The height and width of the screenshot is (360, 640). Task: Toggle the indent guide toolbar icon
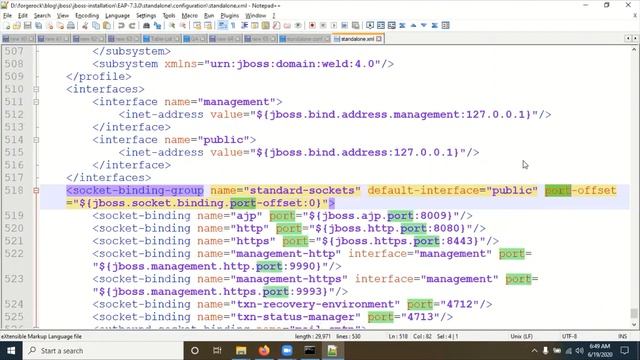(x=244, y=25)
